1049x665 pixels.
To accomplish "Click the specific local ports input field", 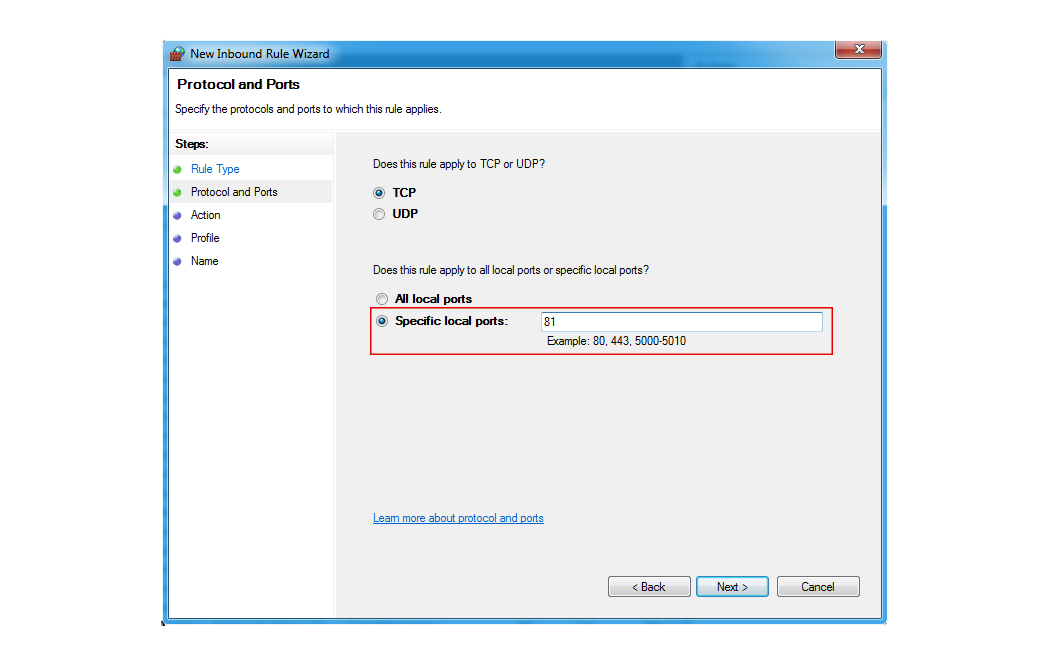I will point(682,322).
